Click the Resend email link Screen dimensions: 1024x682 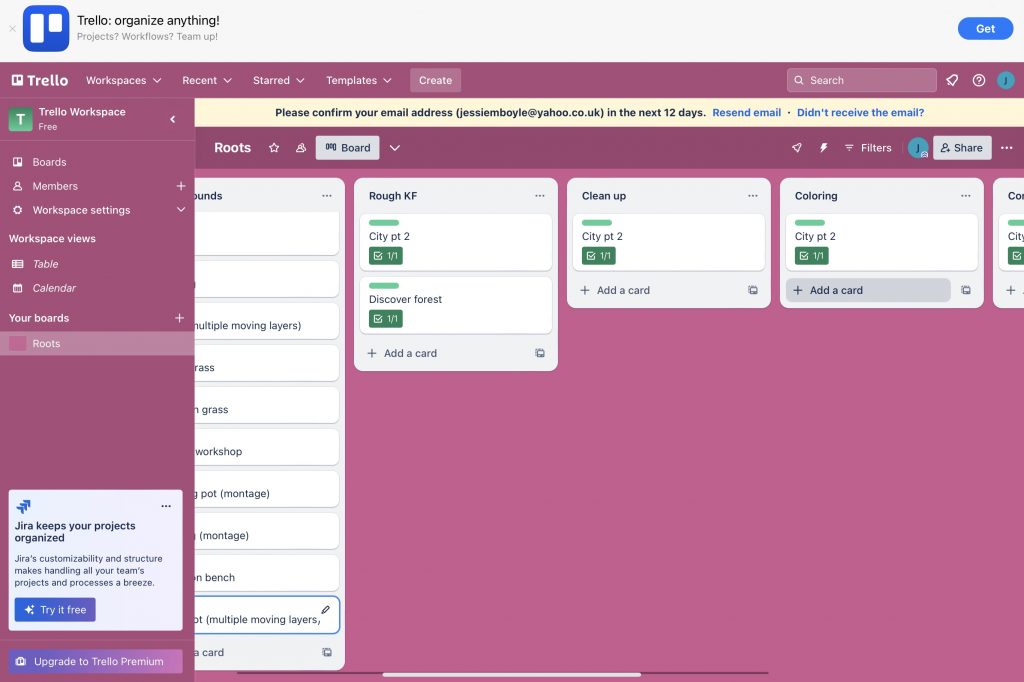(746, 112)
